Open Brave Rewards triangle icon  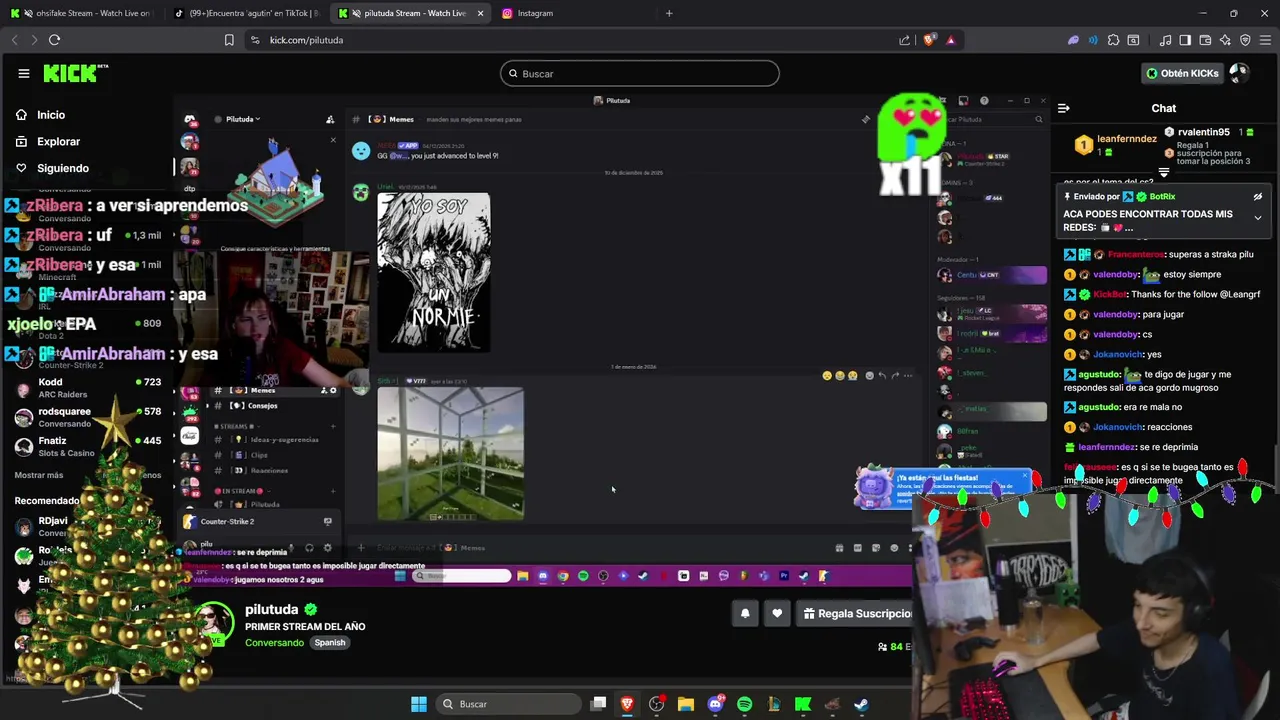pyautogui.click(x=950, y=40)
